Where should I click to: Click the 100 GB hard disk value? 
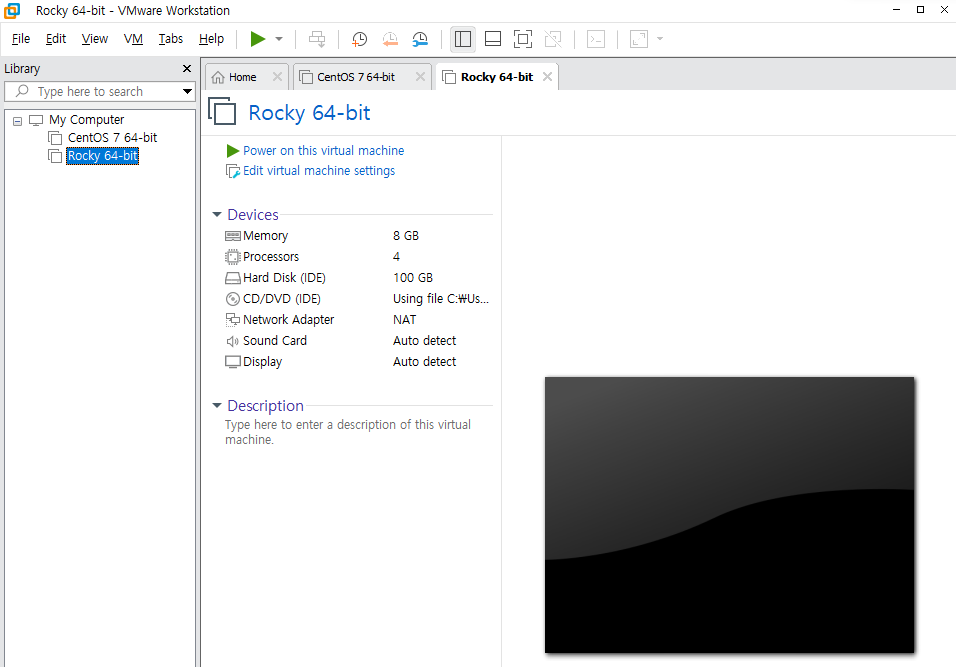413,278
